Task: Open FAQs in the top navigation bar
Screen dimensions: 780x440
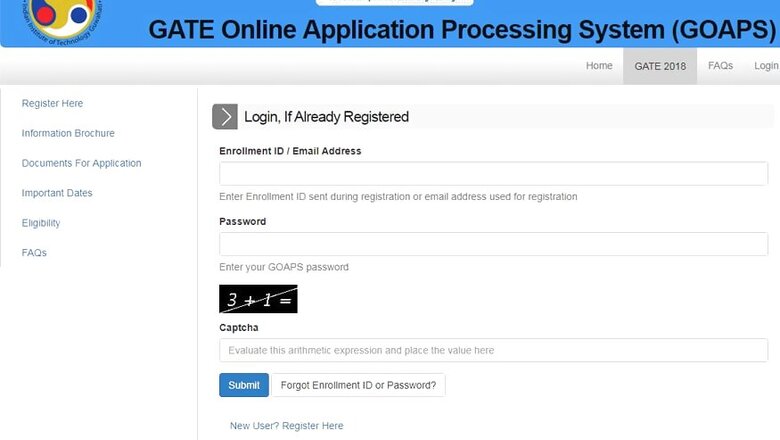Action: (720, 66)
